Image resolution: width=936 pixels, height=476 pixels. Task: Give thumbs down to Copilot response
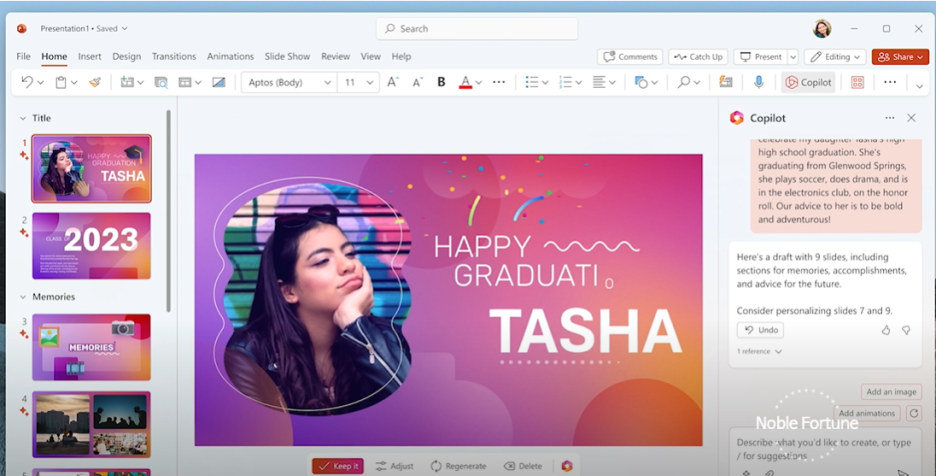[906, 330]
